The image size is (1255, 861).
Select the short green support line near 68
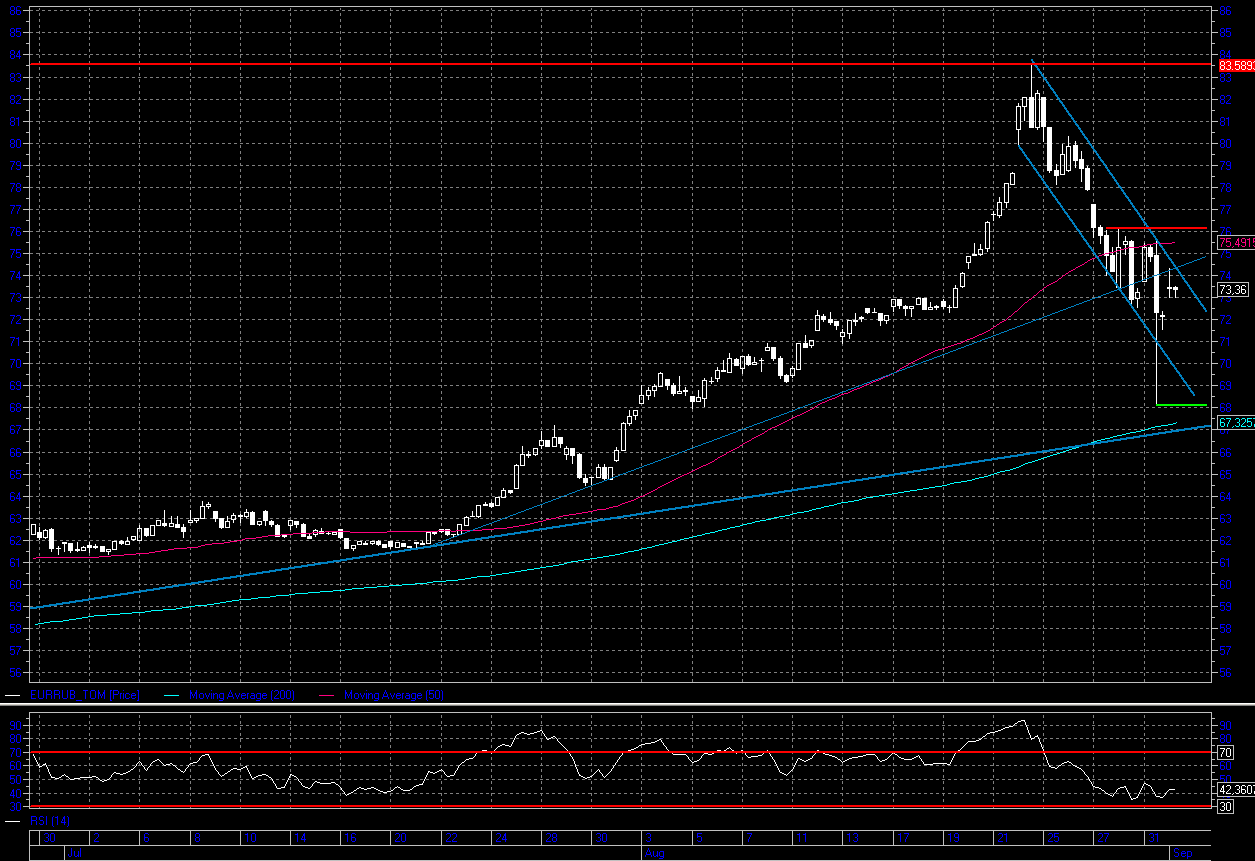1181,405
